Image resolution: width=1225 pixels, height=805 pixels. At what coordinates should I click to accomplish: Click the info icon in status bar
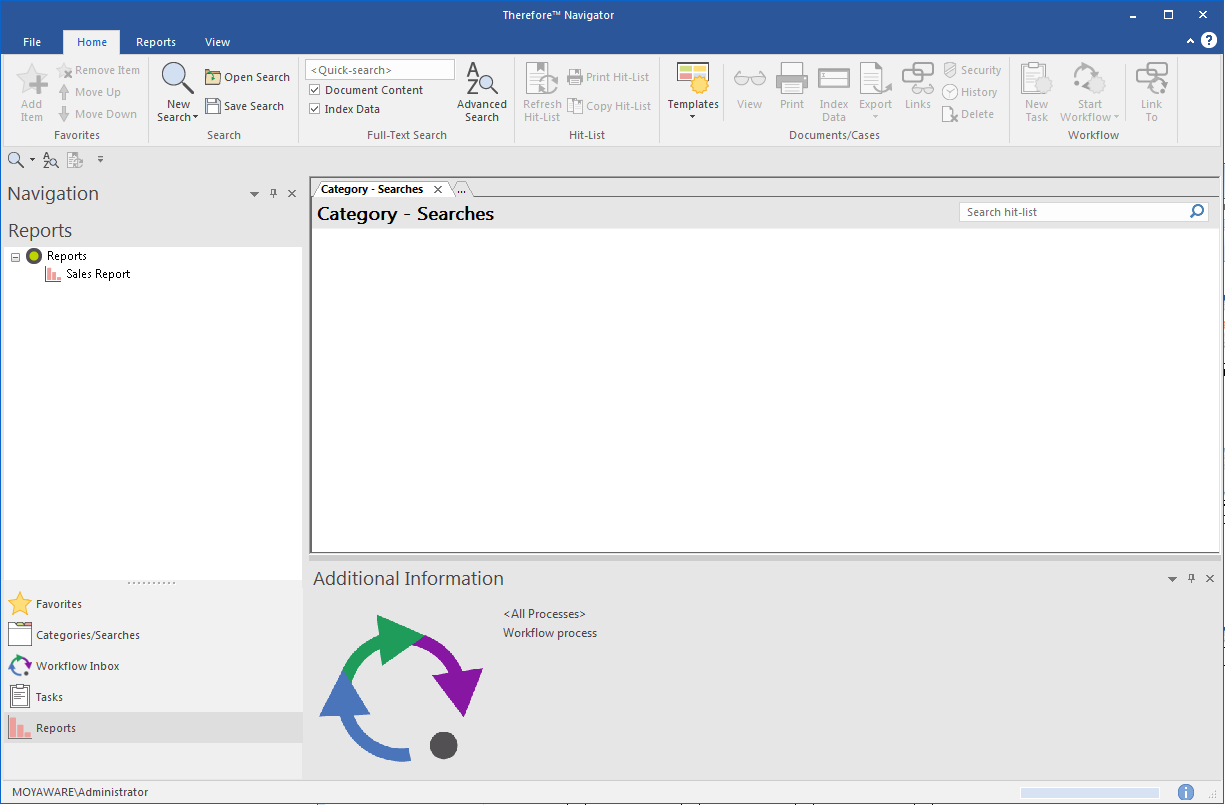point(1186,792)
